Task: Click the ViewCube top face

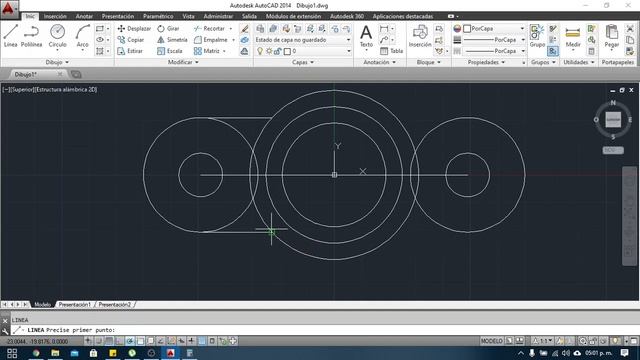Action: 613,120
